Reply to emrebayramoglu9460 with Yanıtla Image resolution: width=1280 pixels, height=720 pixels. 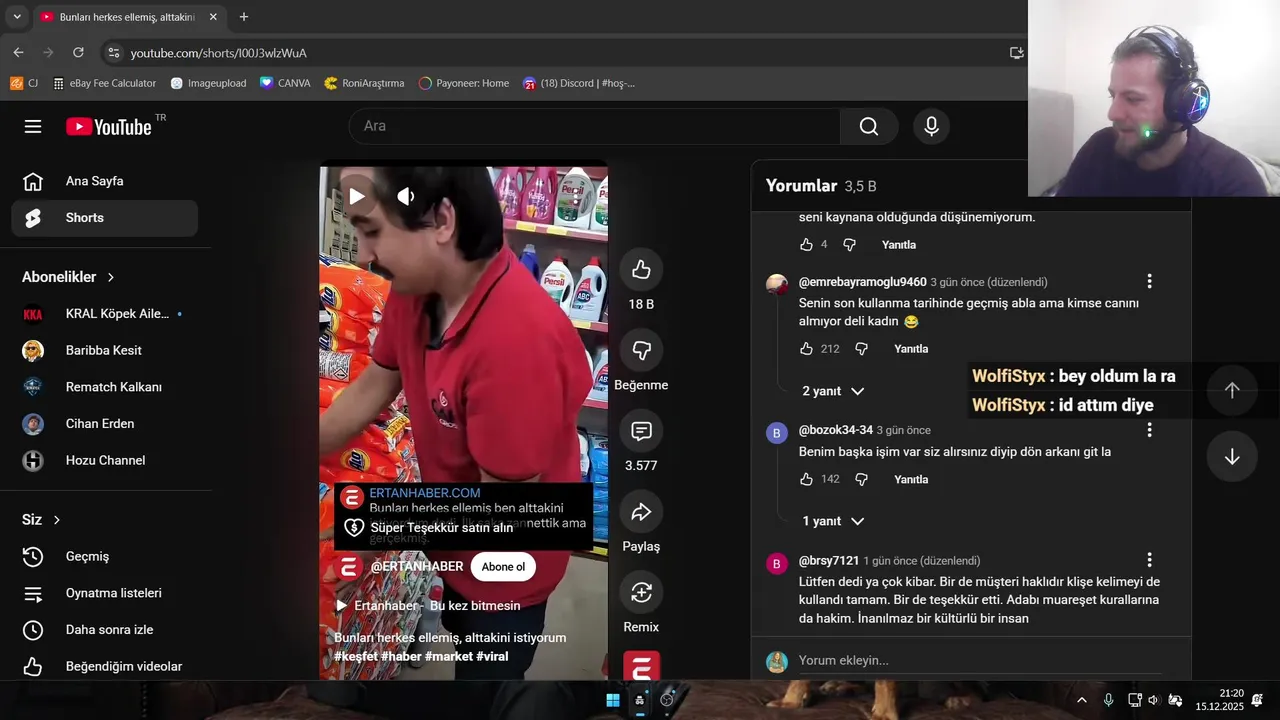tap(911, 349)
